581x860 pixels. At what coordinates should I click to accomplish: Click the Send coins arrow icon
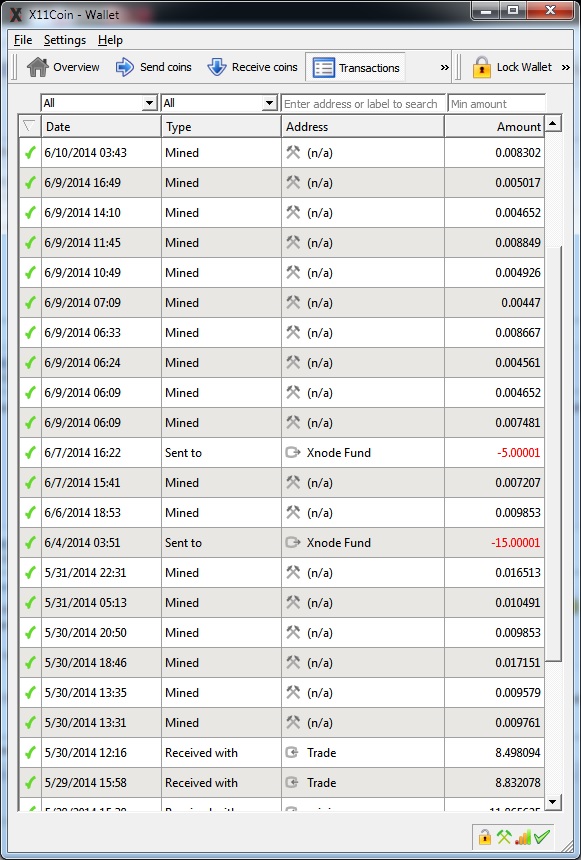pos(125,67)
